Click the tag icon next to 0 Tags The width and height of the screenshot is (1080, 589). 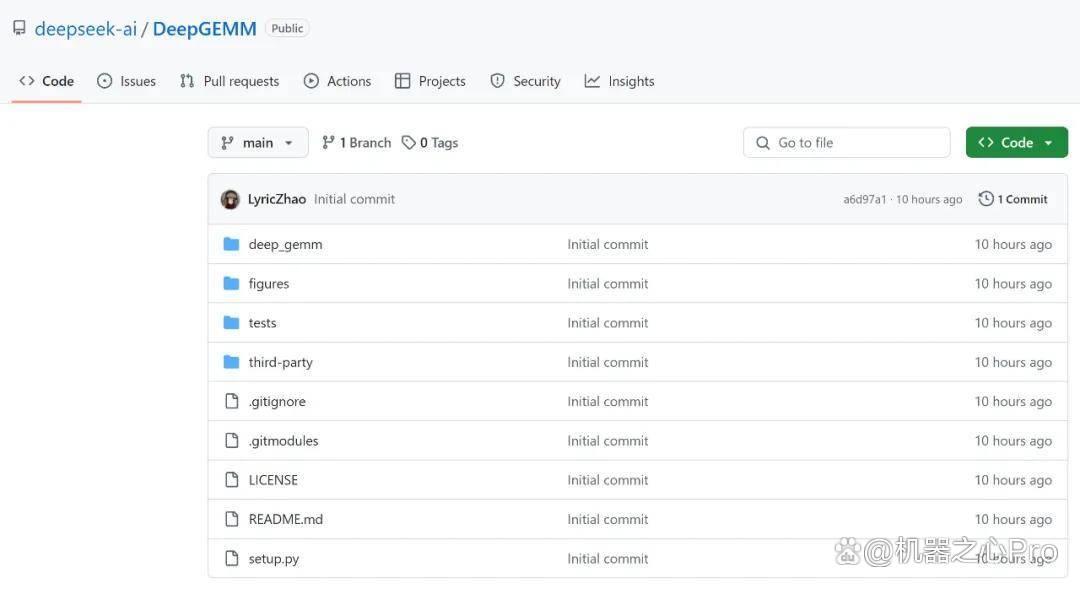408,143
